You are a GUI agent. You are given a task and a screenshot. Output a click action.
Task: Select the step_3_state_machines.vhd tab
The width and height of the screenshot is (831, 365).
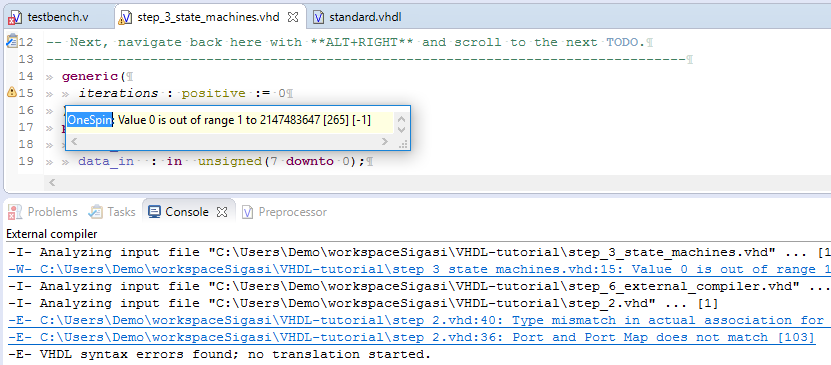tap(208, 17)
